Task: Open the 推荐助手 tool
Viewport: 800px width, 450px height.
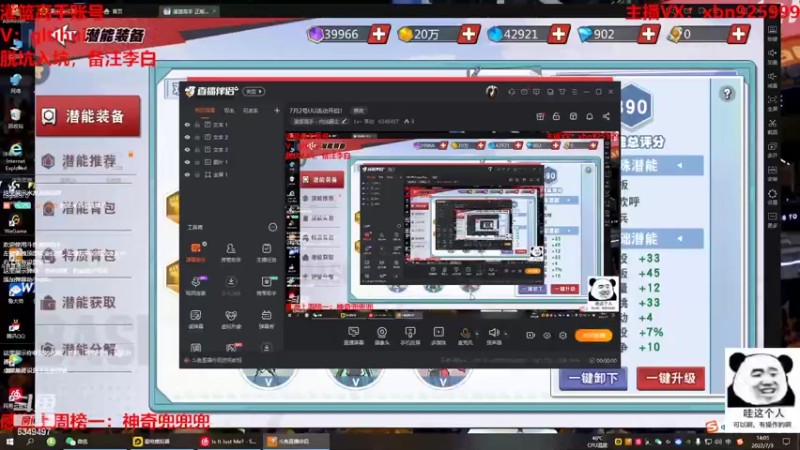Action: [x=266, y=285]
